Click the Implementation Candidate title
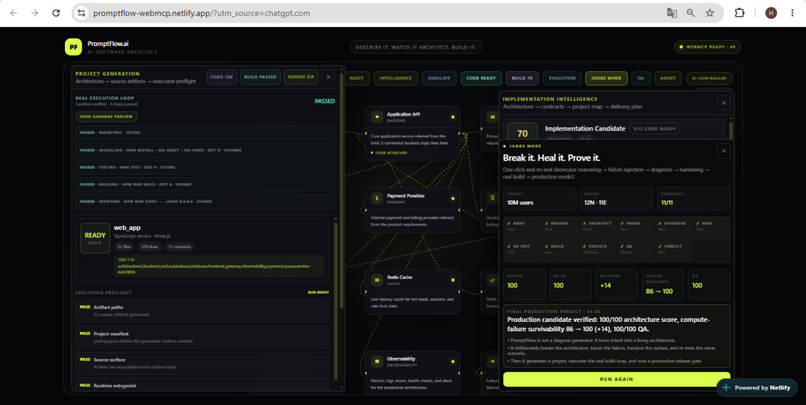806x405 pixels. tap(585, 128)
